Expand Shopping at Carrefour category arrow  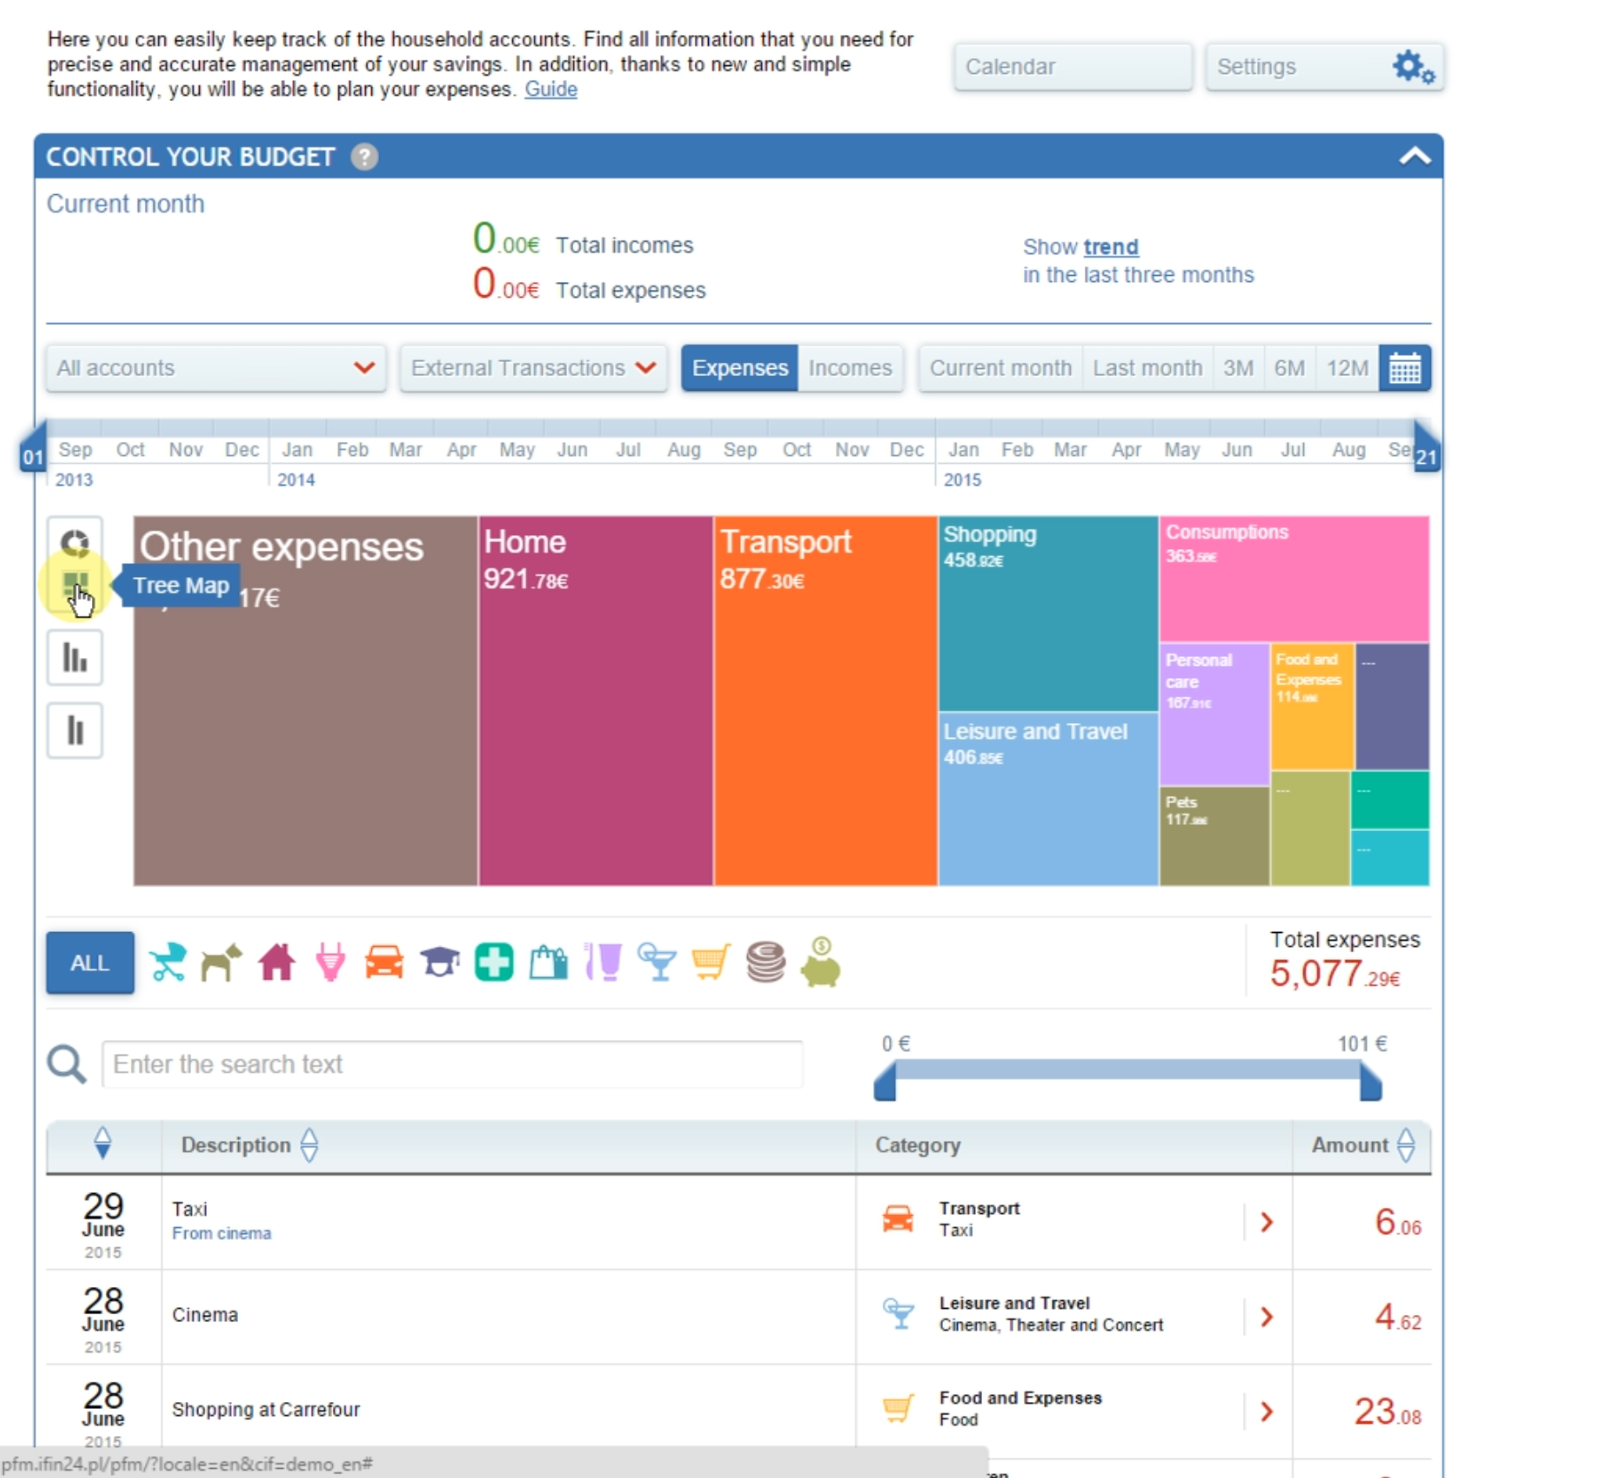1267,1411
